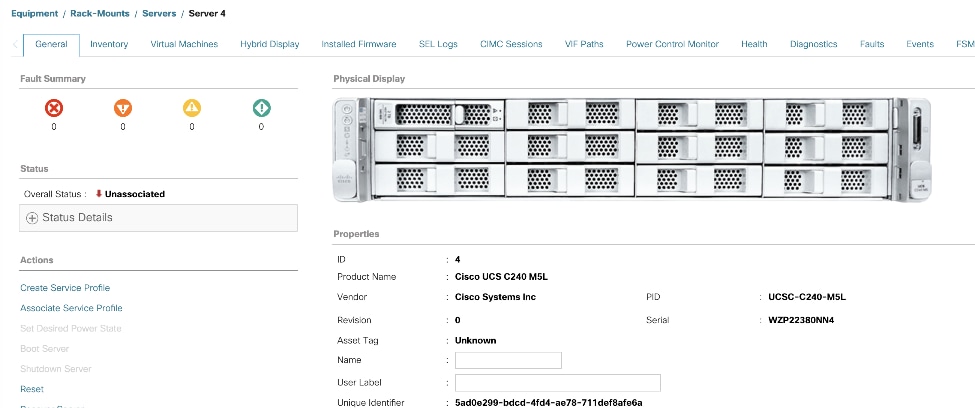The width and height of the screenshot is (975, 408).
Task: Click the Product Name value Cisco UCS C240 M5L
Action: [x=501, y=277]
